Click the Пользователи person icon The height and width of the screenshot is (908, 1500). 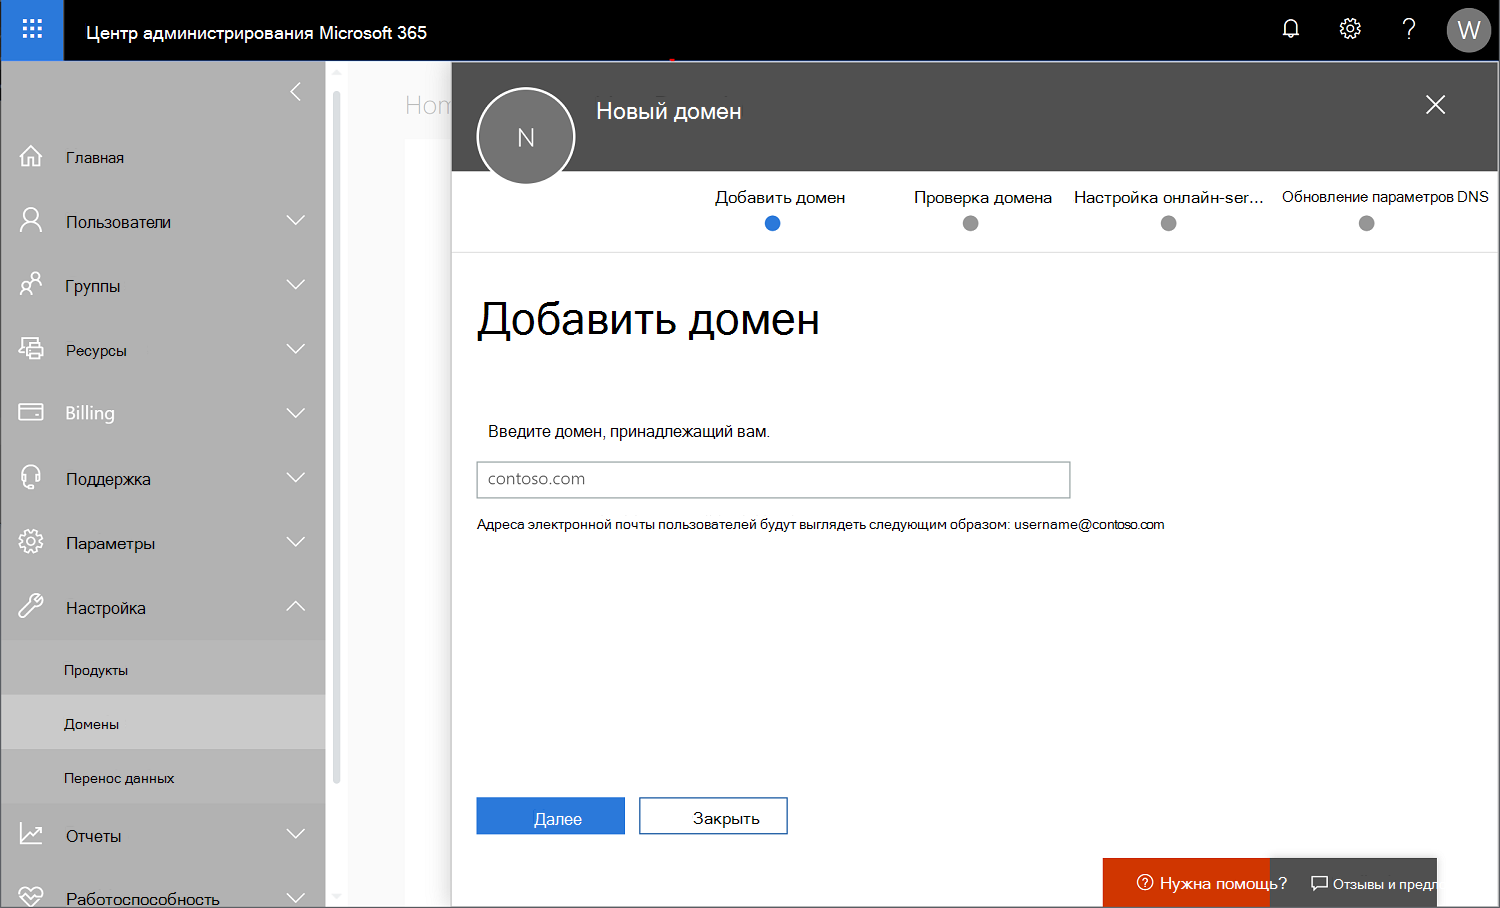coord(31,221)
